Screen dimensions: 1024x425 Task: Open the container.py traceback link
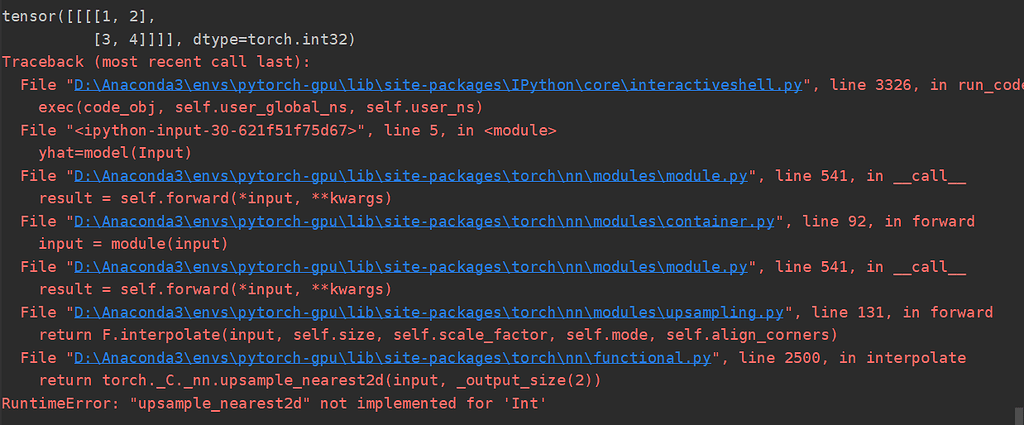[x=414, y=221]
